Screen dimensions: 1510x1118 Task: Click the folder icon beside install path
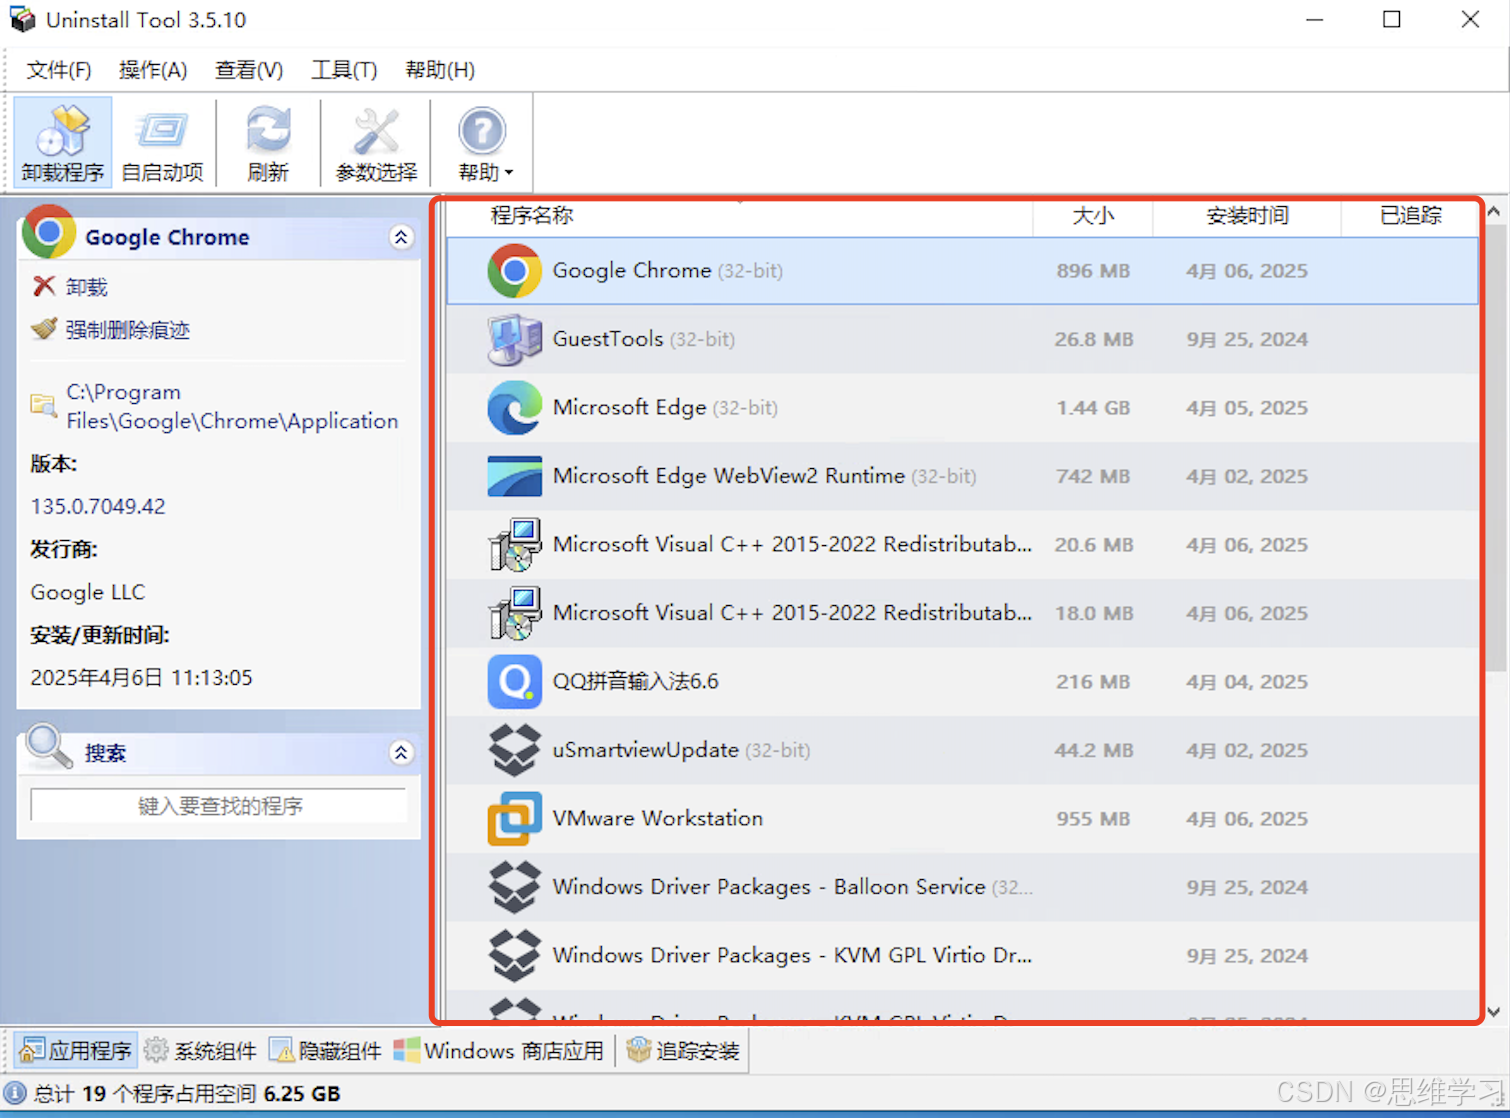(43, 405)
